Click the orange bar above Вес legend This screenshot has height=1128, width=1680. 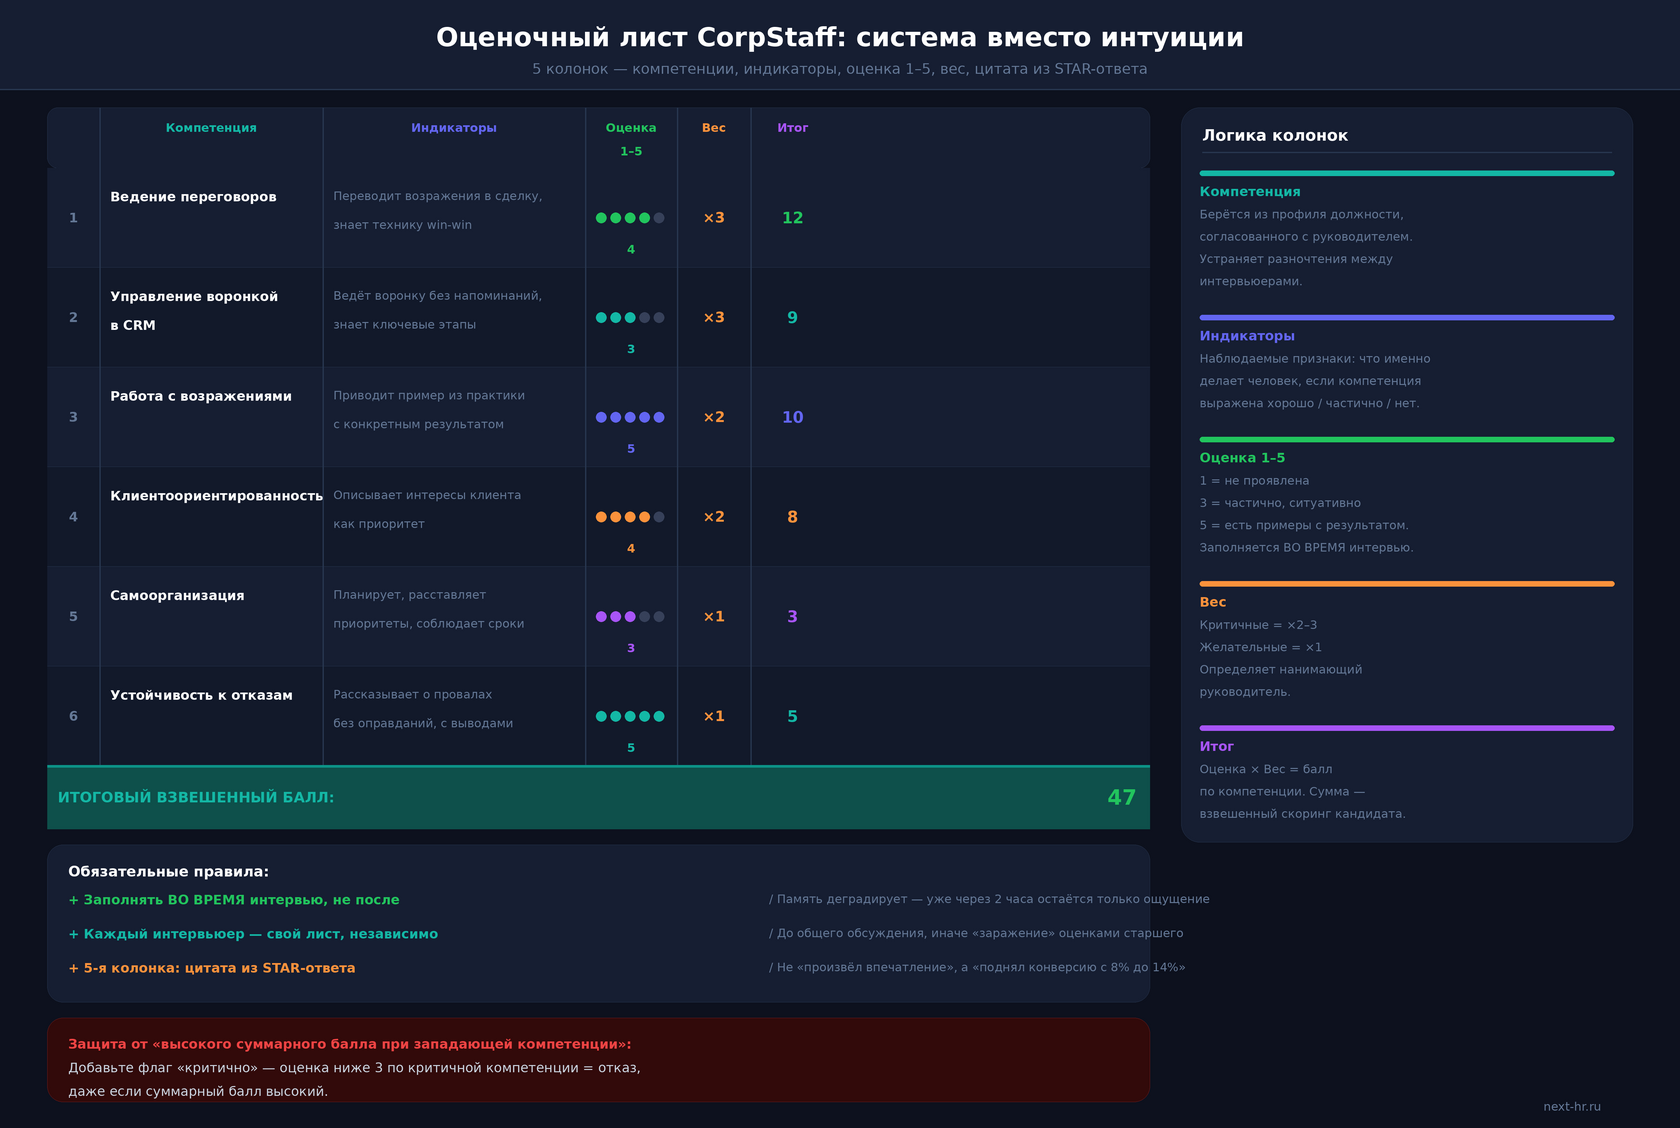1407,584
